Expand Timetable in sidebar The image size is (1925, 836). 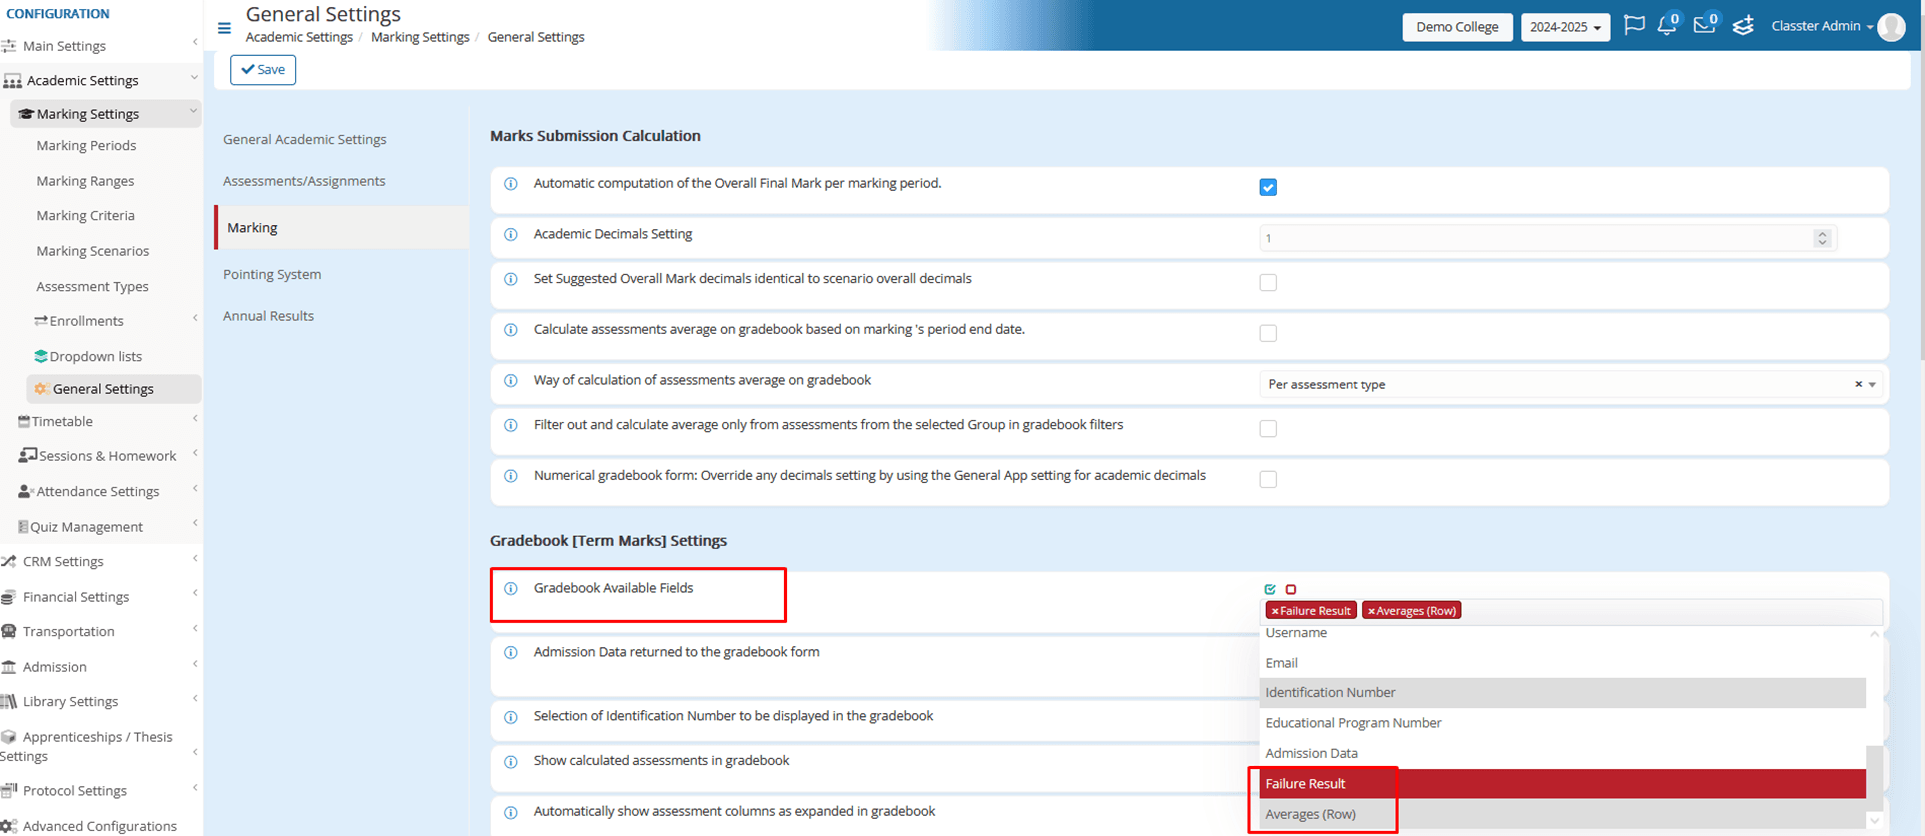[195, 419]
